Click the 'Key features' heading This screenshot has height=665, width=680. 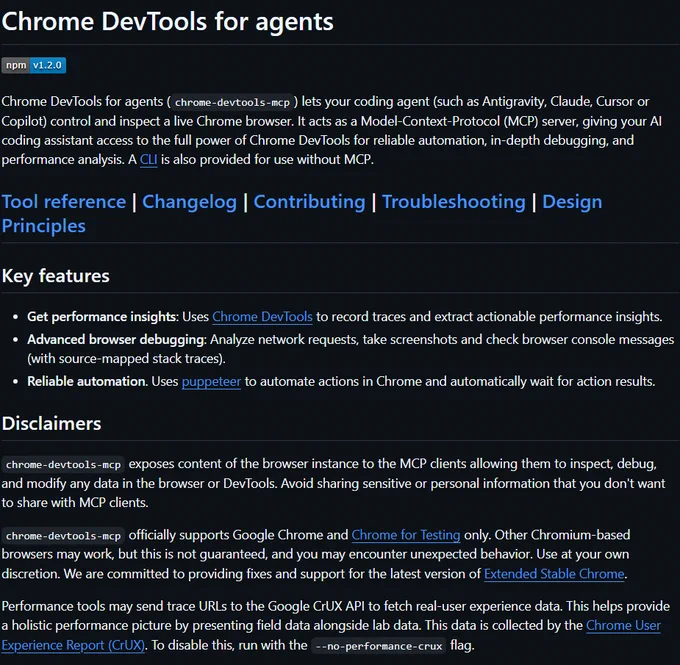pyautogui.click(x=56, y=276)
